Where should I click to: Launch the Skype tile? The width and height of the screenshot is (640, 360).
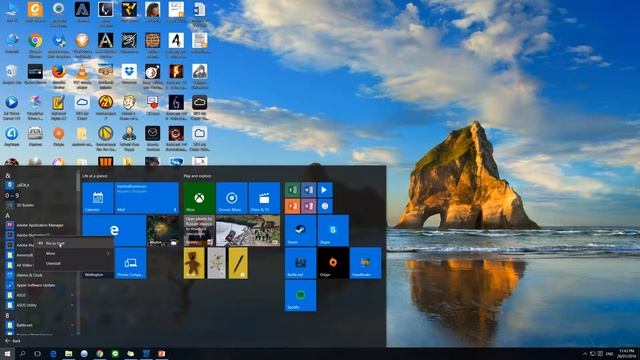click(x=333, y=231)
